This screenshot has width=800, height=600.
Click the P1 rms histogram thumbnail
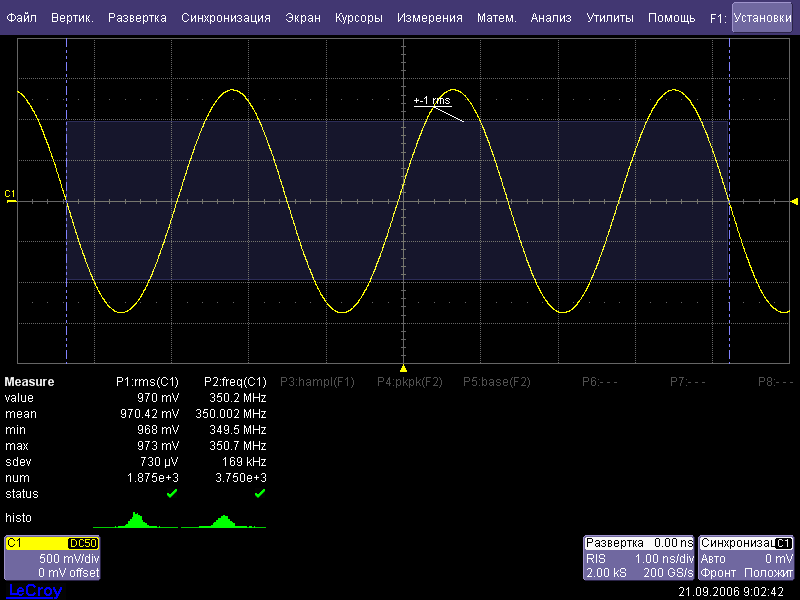pos(133,520)
